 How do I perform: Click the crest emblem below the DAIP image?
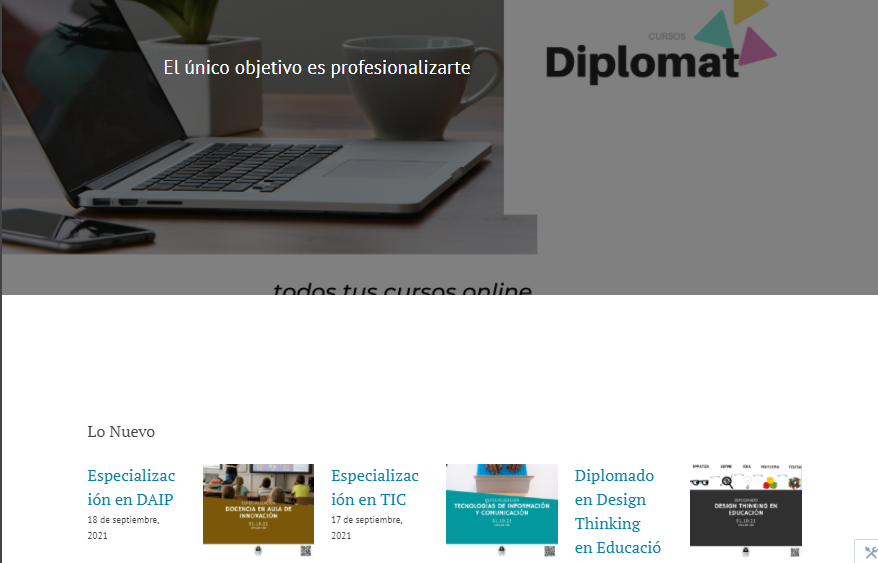258,551
